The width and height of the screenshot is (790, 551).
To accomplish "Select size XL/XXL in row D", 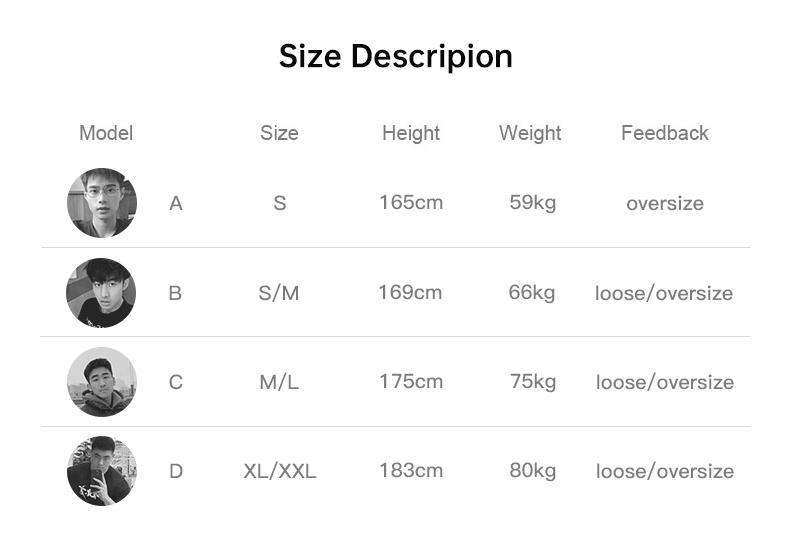I will pyautogui.click(x=279, y=471).
